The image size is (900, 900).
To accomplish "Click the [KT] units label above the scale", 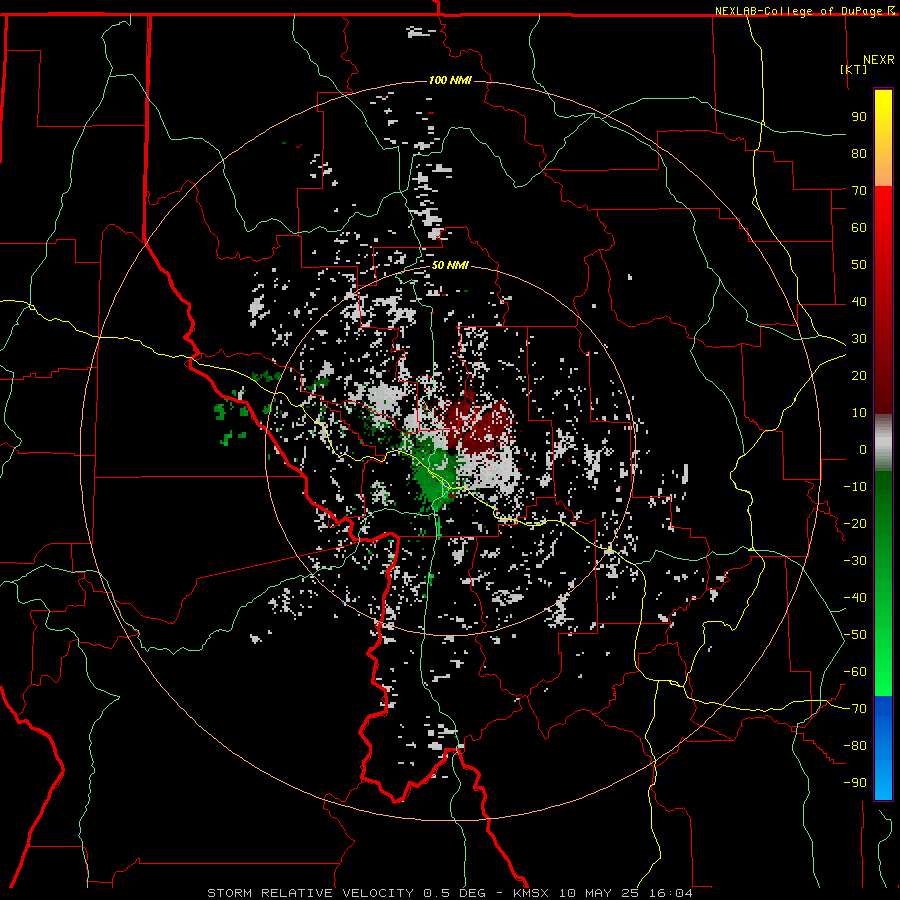I will point(854,69).
